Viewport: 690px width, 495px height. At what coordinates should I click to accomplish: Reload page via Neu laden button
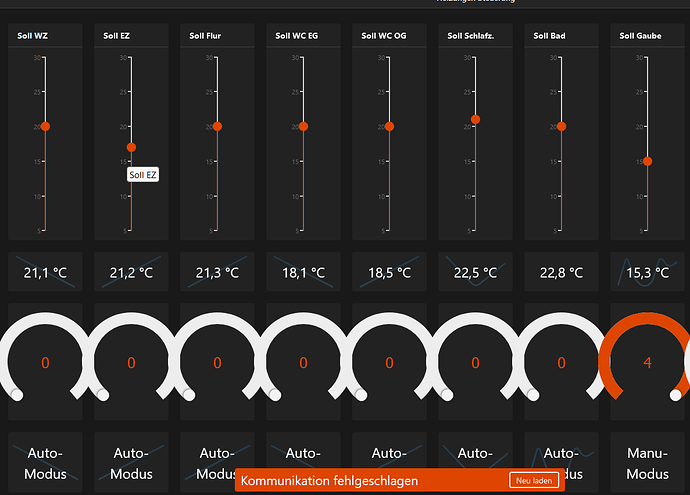(534, 480)
